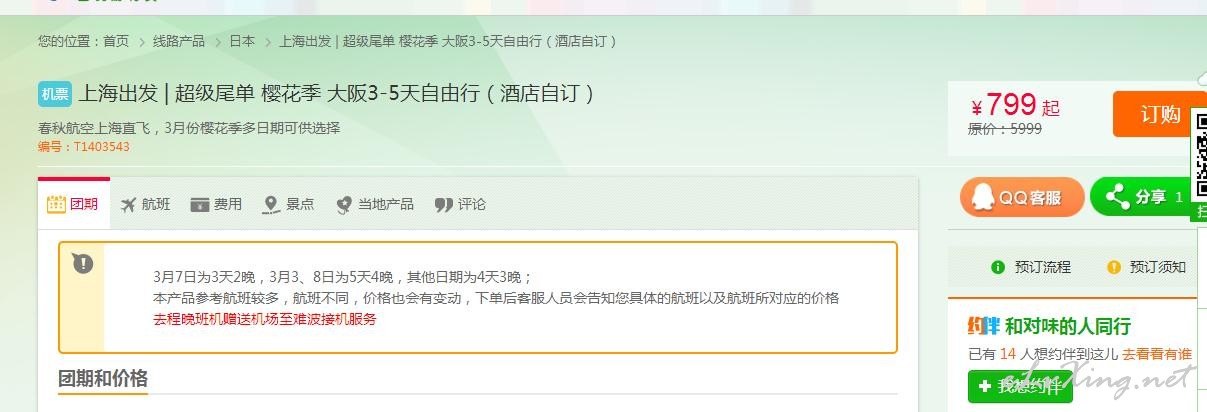This screenshot has height=412, width=1207.
Task: Click the green 我想约伴 button
Action: point(1020,386)
